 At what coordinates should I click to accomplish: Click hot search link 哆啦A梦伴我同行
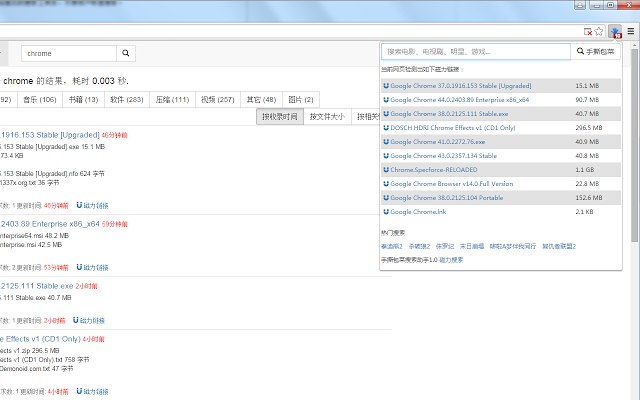513,246
